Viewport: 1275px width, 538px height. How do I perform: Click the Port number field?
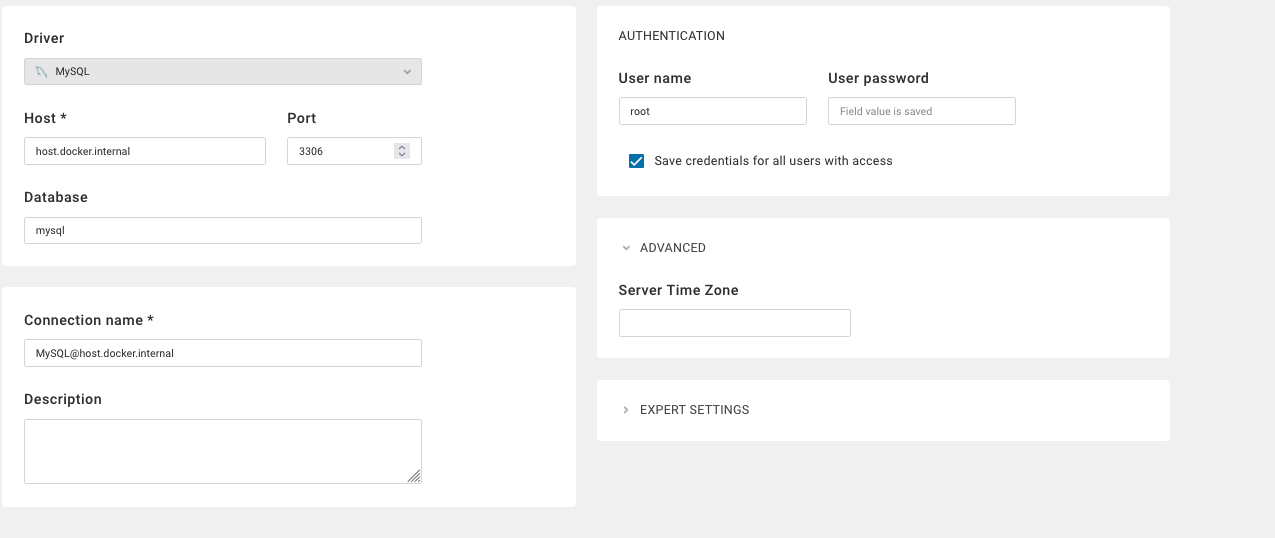[x=354, y=151]
